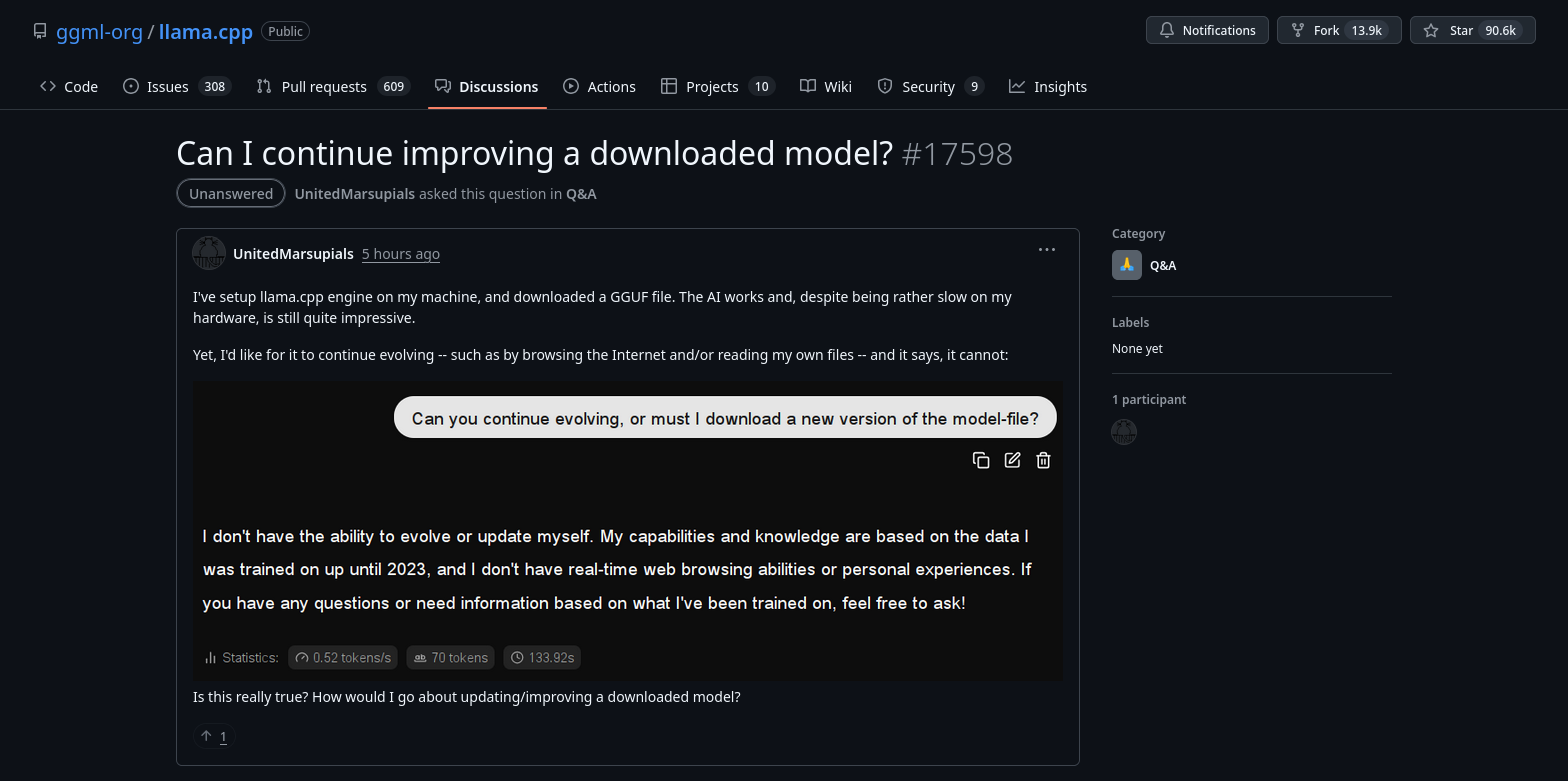The height and width of the screenshot is (781, 1568).
Task: Click the Security count badge 9
Action: pos(974,86)
